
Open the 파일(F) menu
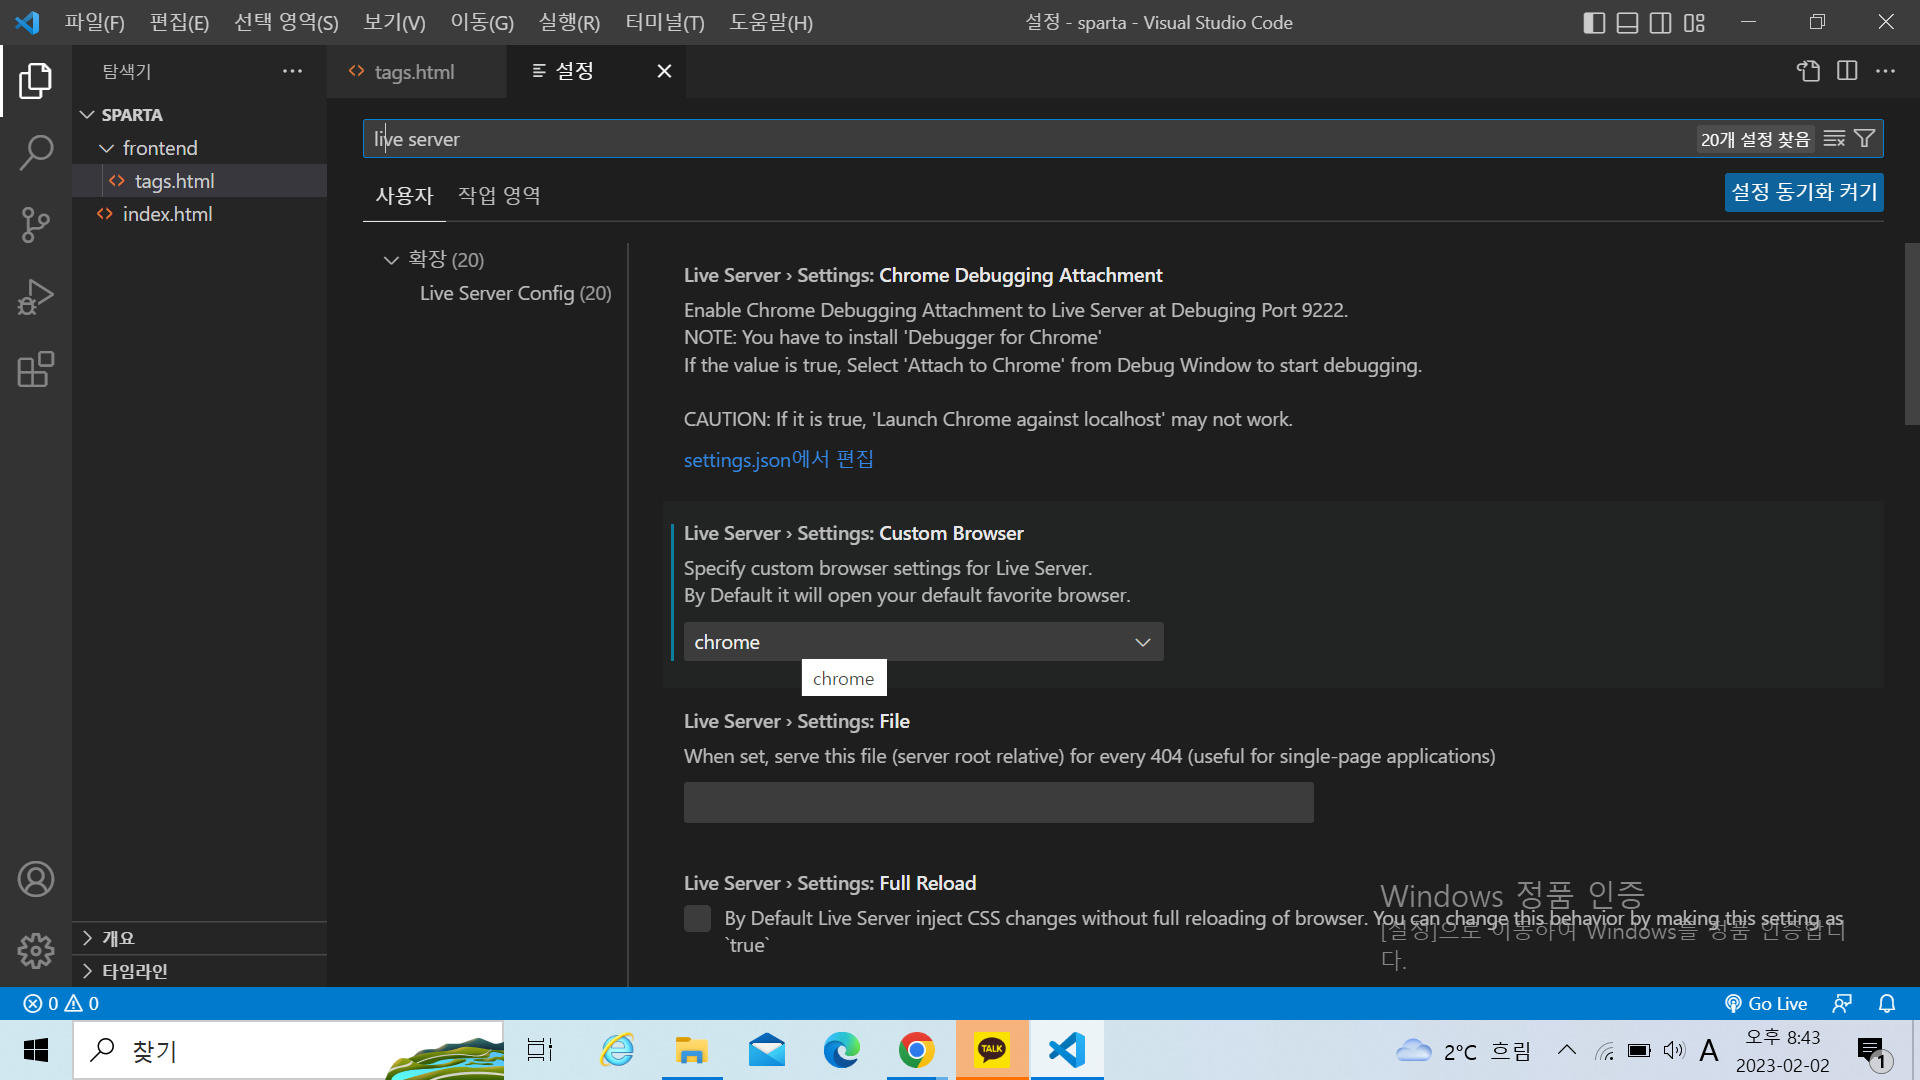click(95, 22)
